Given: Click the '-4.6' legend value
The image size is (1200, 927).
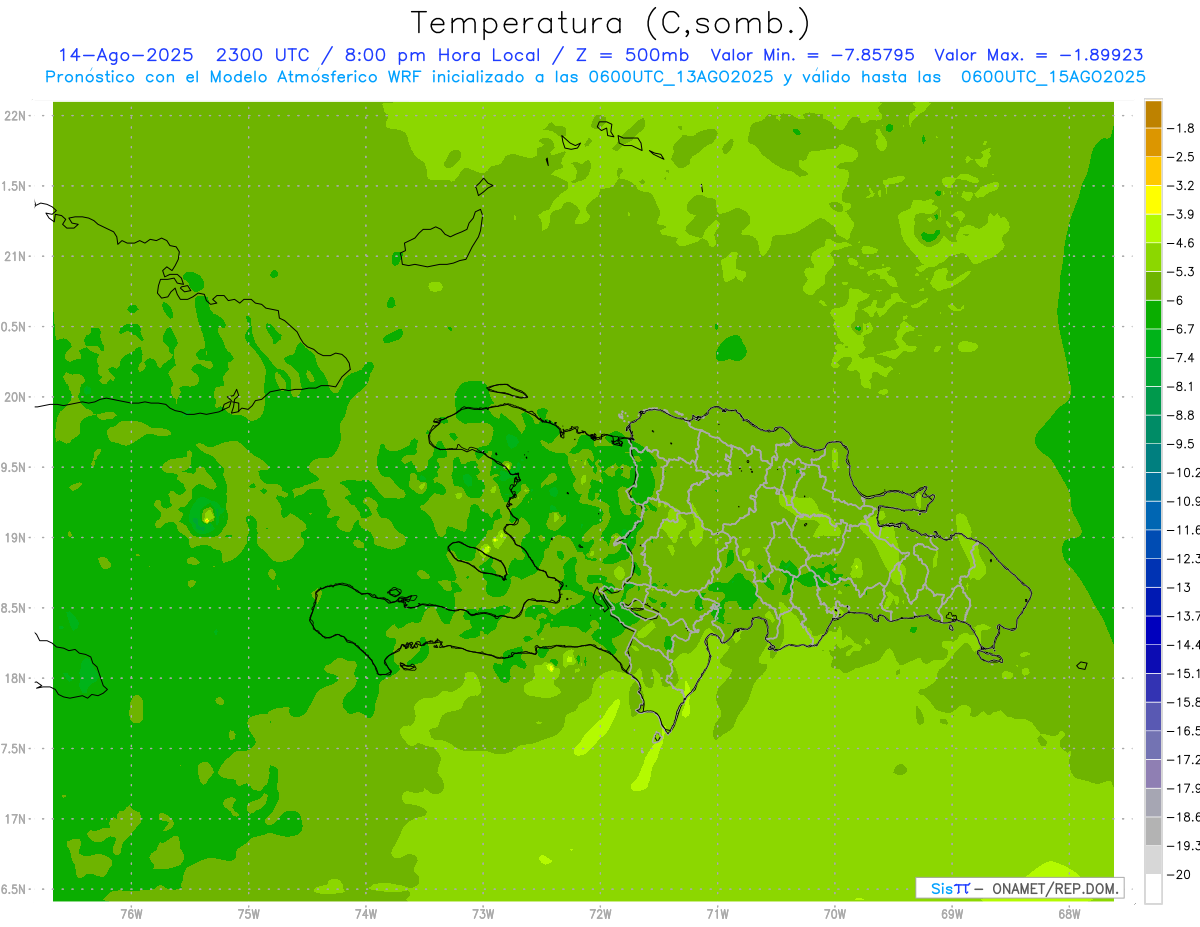Looking at the screenshot, I should point(1181,243).
